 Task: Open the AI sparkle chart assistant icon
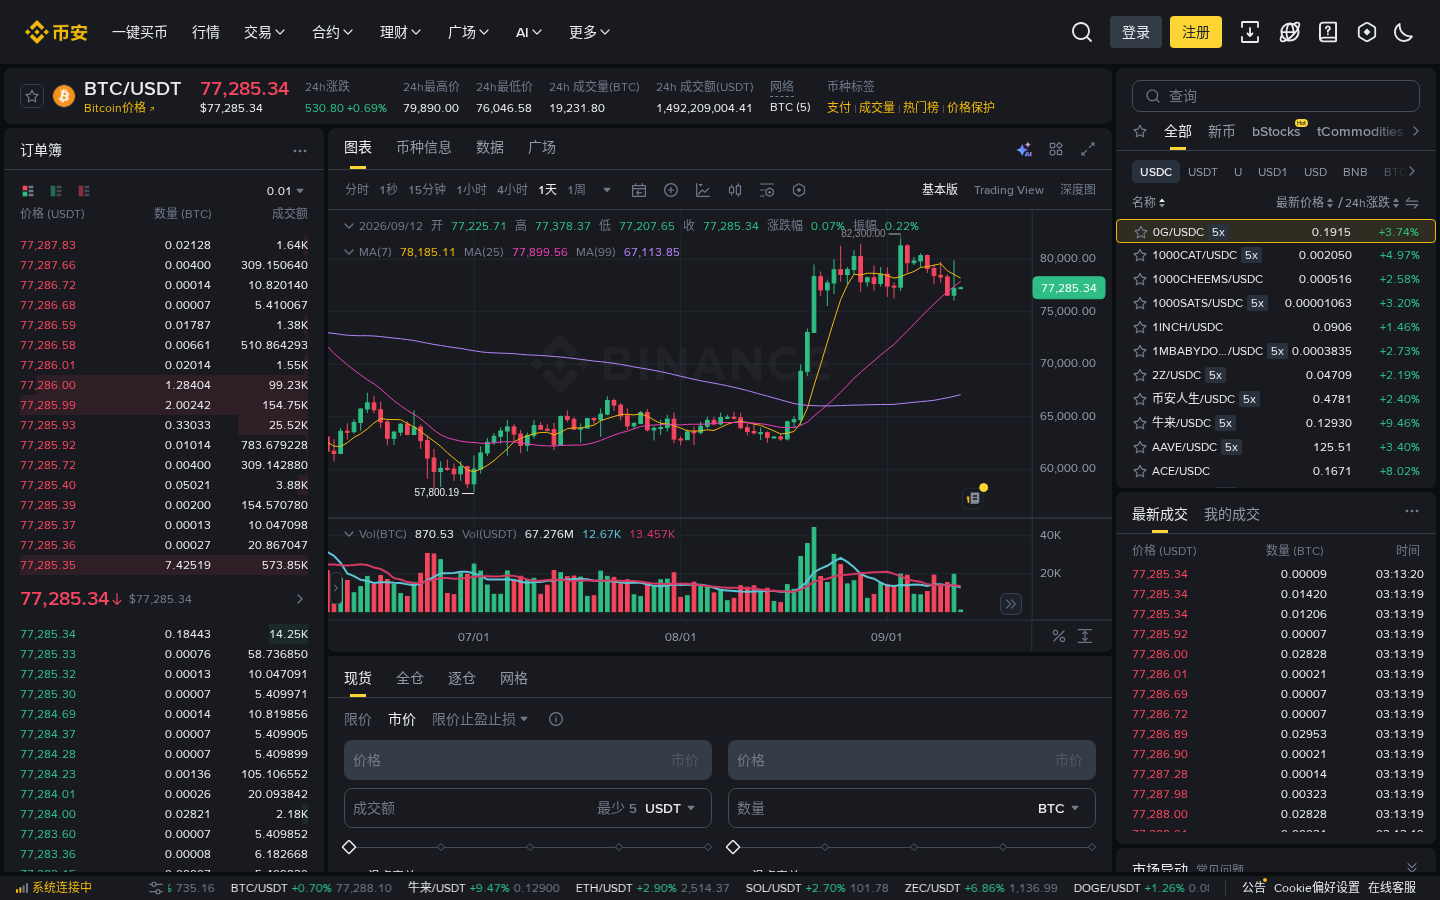[1024, 149]
